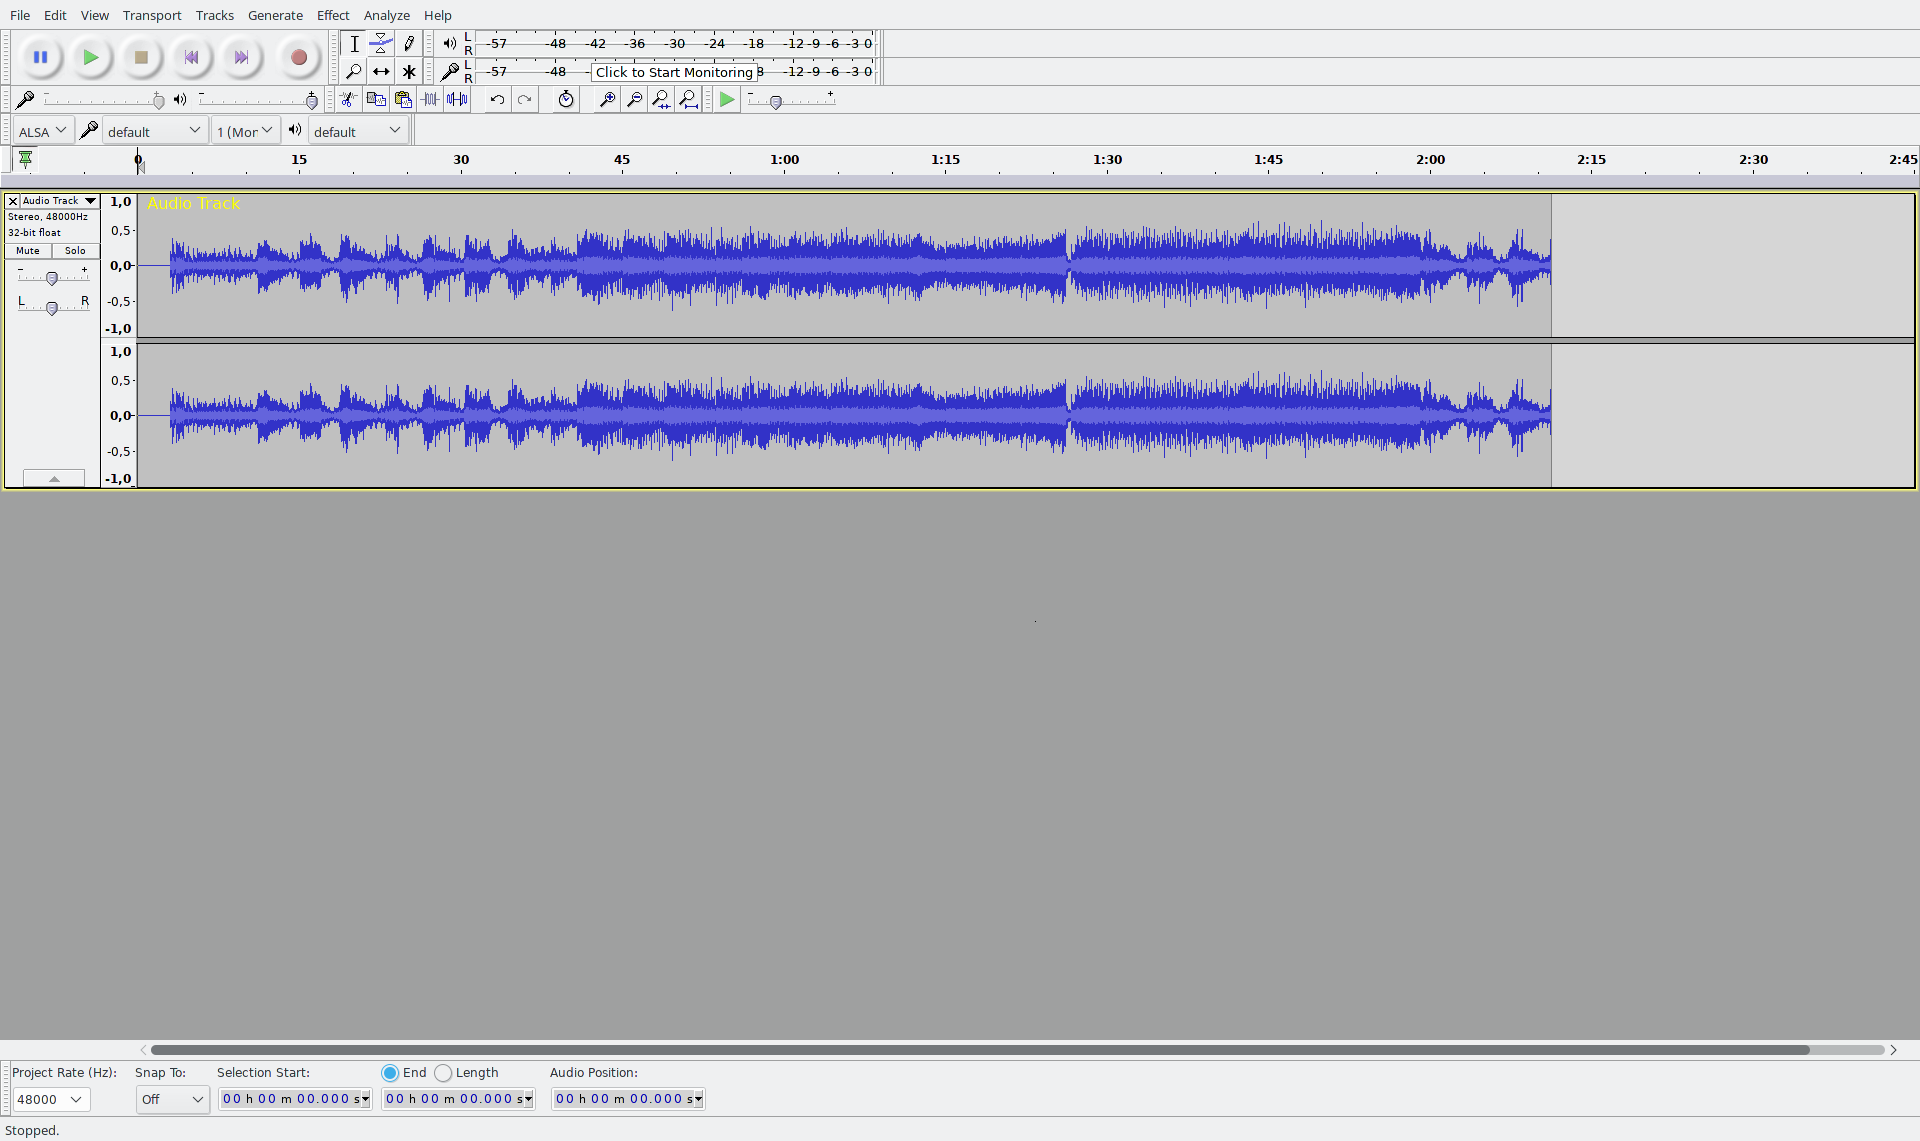Open the ALSA audio host dropdown
Viewport: 1920px width, 1141px height.
(42, 131)
